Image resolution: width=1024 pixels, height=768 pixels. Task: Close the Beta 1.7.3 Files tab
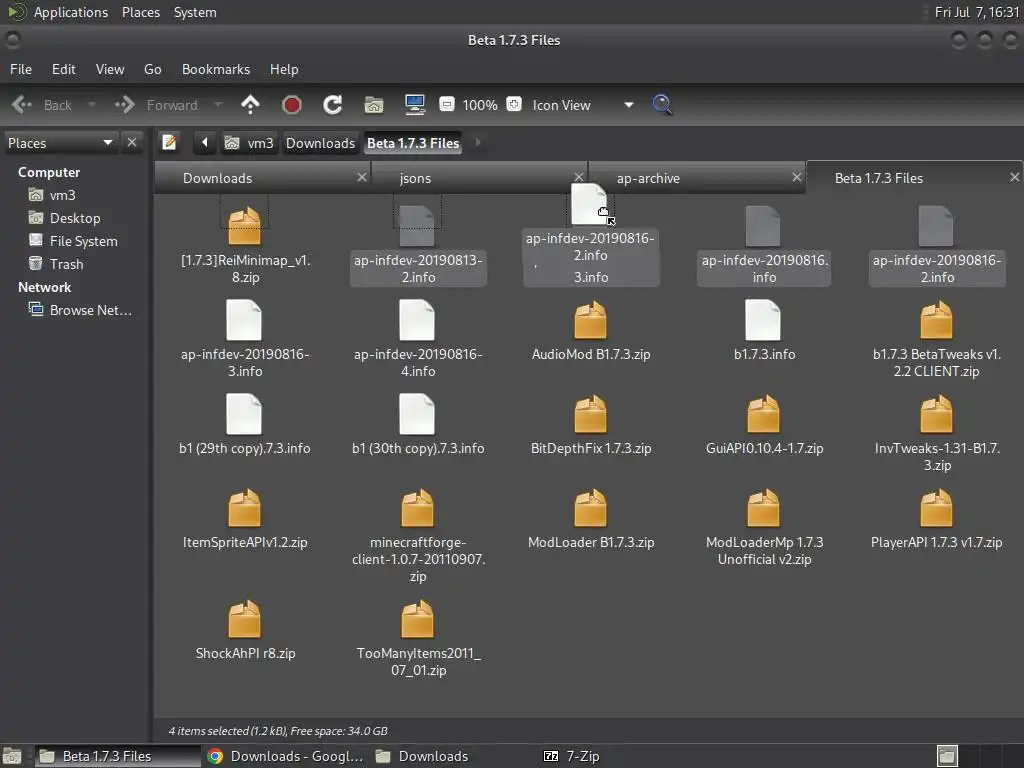[x=1014, y=177]
